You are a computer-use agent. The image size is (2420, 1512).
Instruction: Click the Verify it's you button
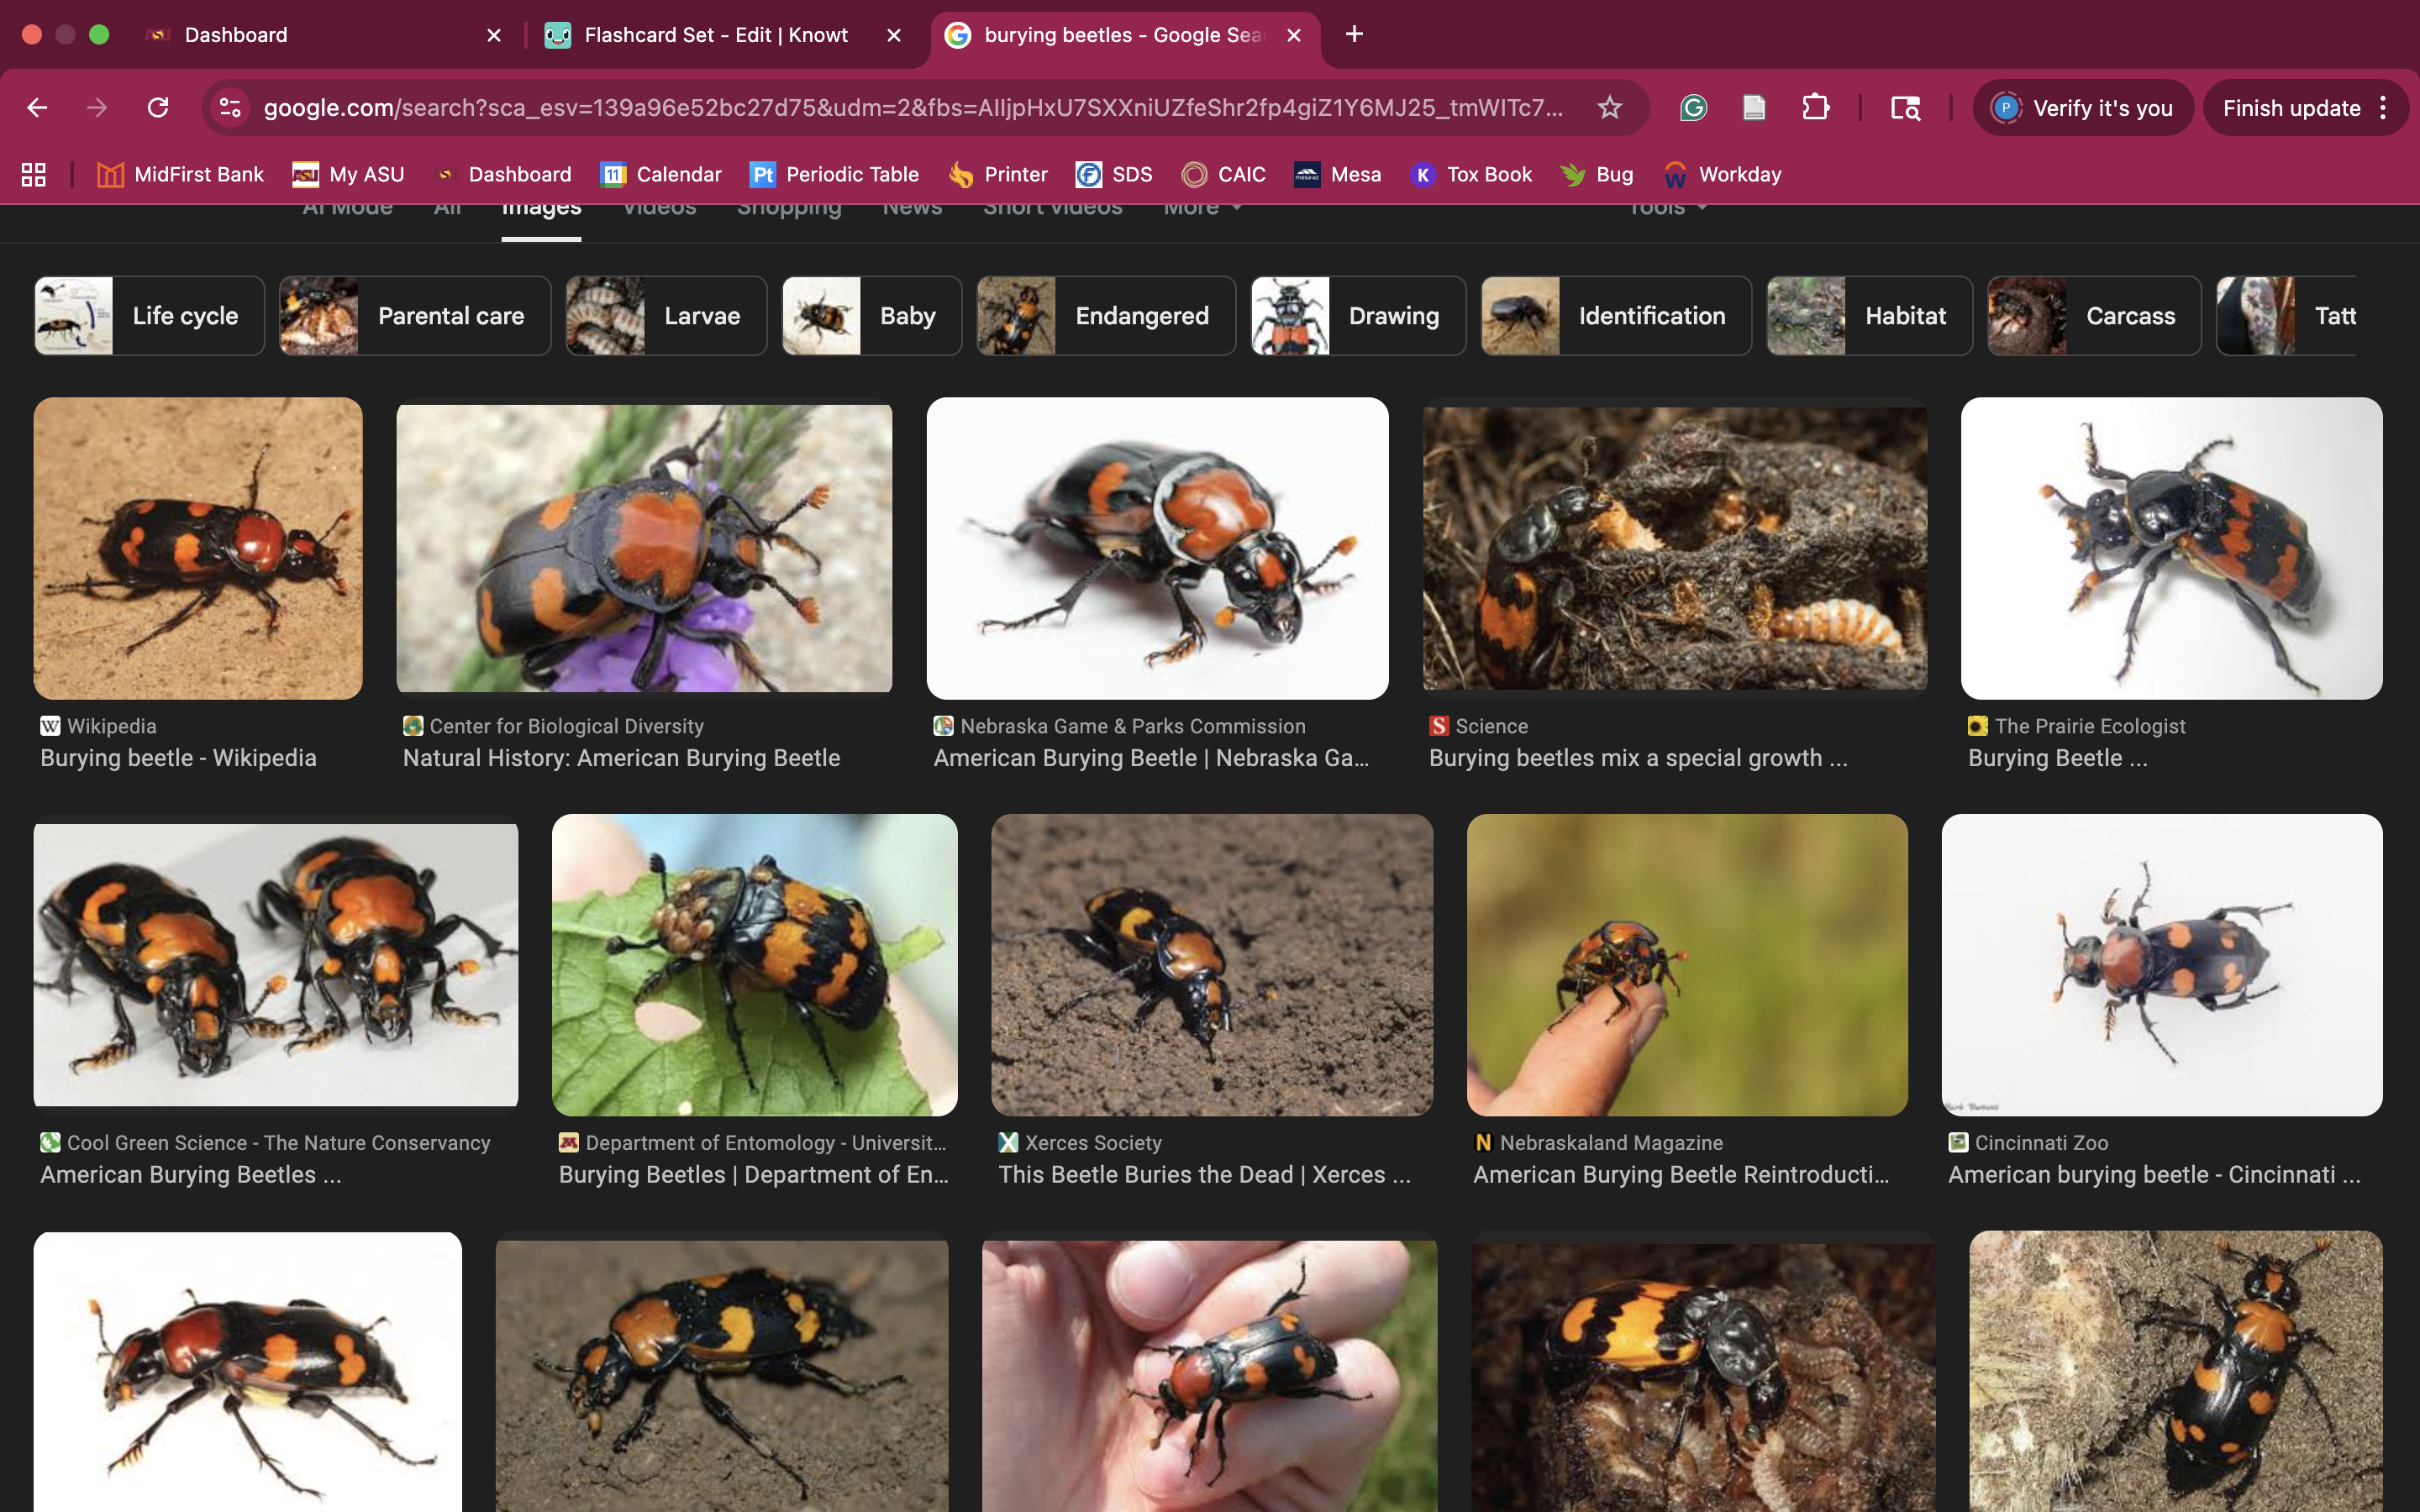pyautogui.click(x=2083, y=108)
